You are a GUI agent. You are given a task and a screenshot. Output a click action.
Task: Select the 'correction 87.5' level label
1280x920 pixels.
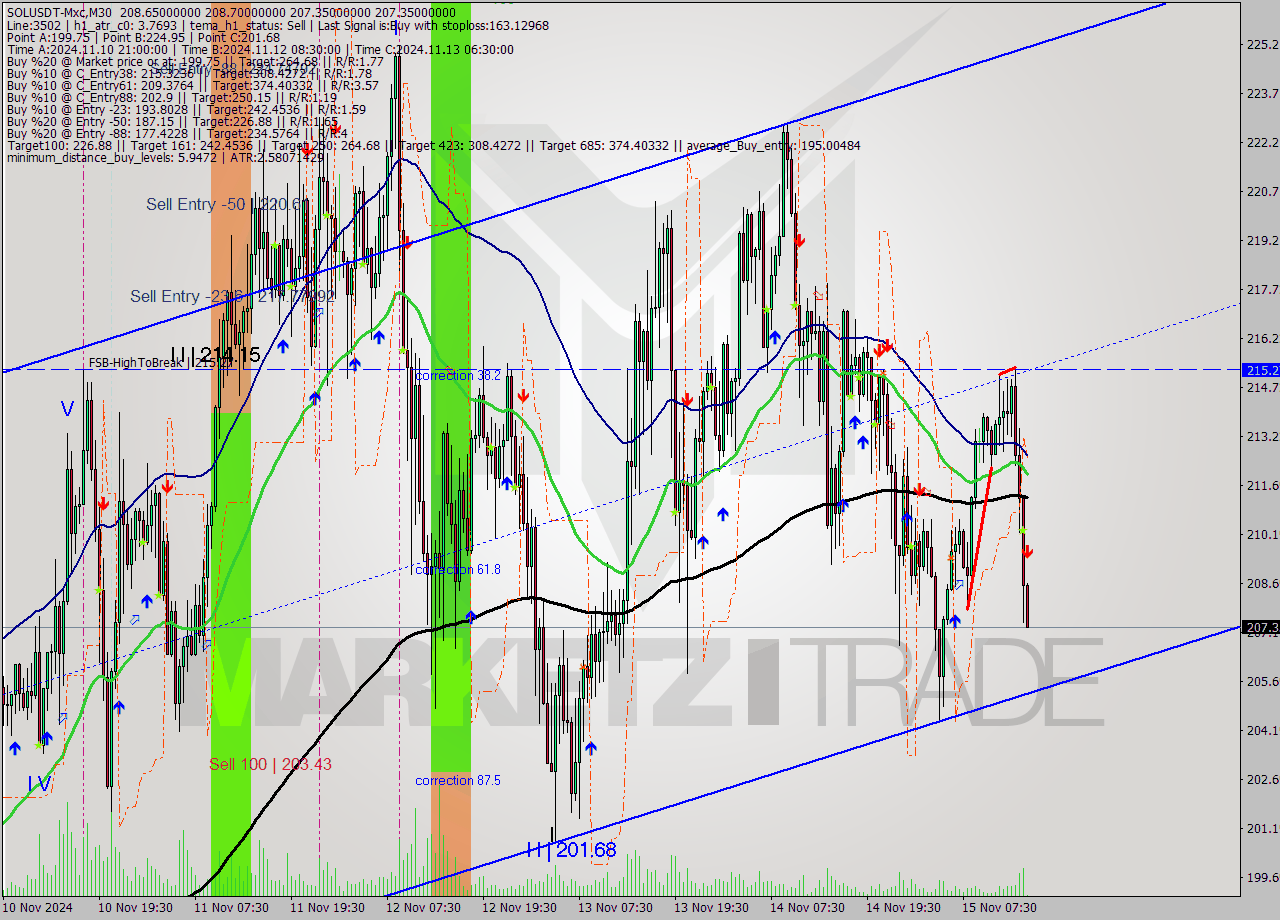458,780
